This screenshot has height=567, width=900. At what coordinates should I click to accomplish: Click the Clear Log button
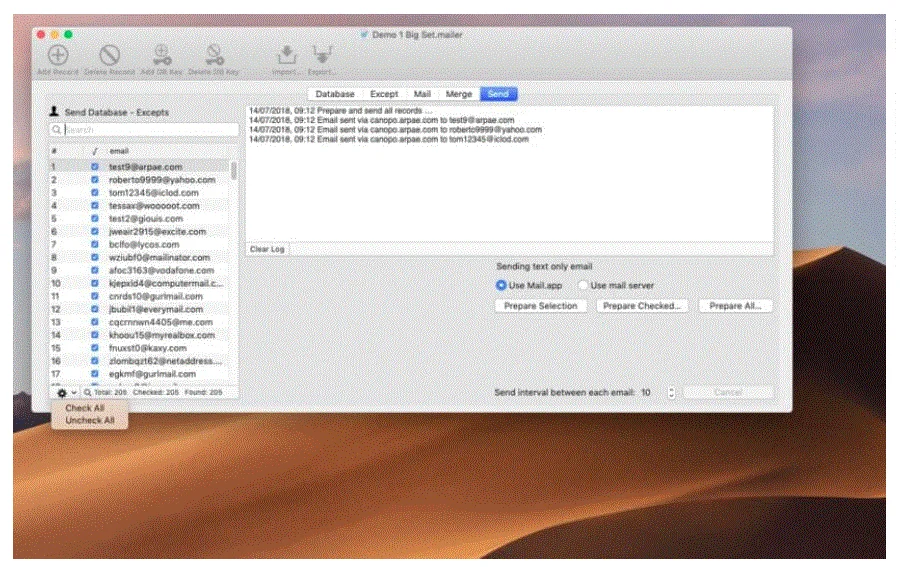(x=267, y=250)
